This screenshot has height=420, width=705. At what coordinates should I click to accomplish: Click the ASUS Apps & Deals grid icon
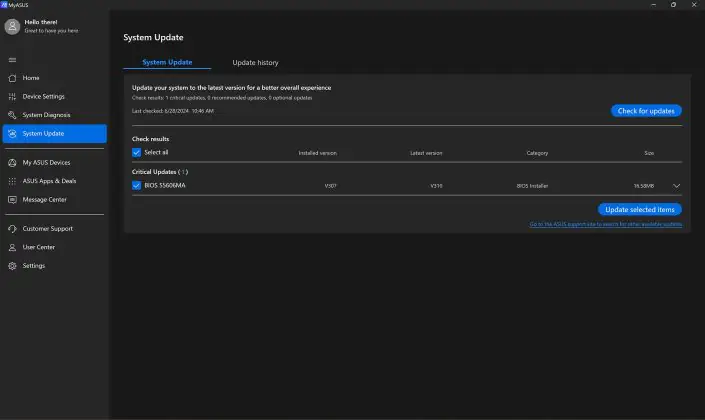[x=12, y=181]
